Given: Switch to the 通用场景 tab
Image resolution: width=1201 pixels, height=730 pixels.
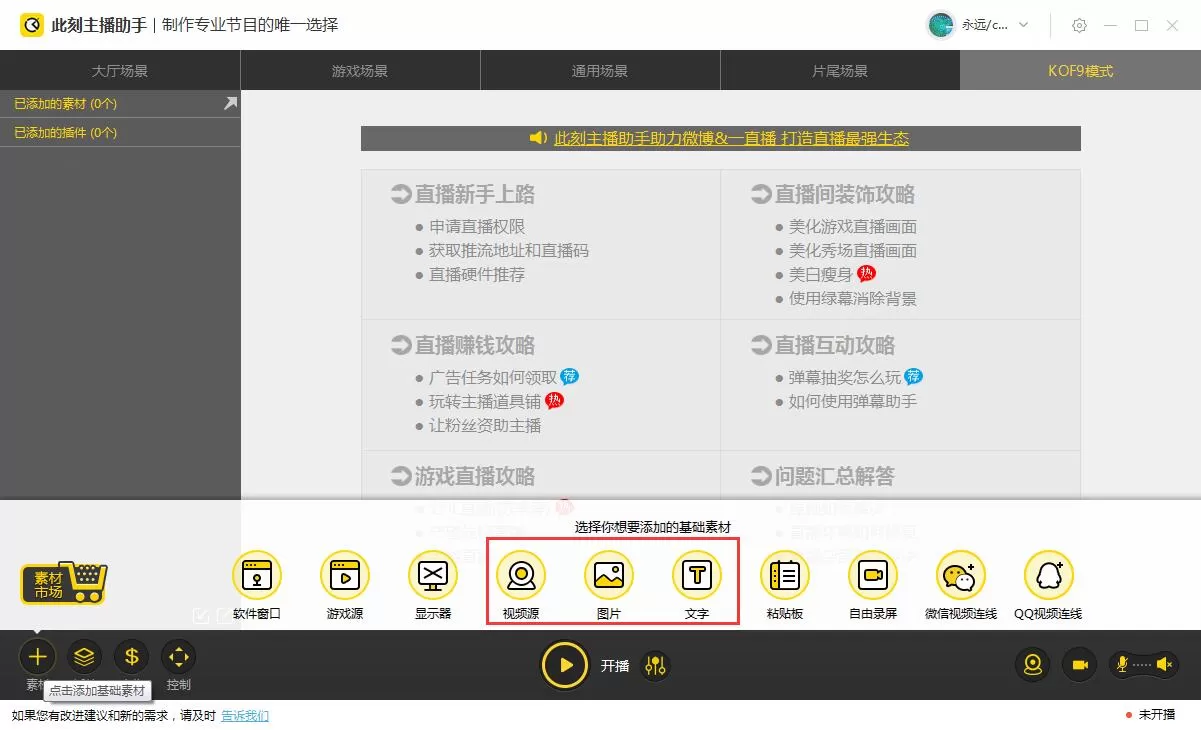Looking at the screenshot, I should click(x=600, y=71).
